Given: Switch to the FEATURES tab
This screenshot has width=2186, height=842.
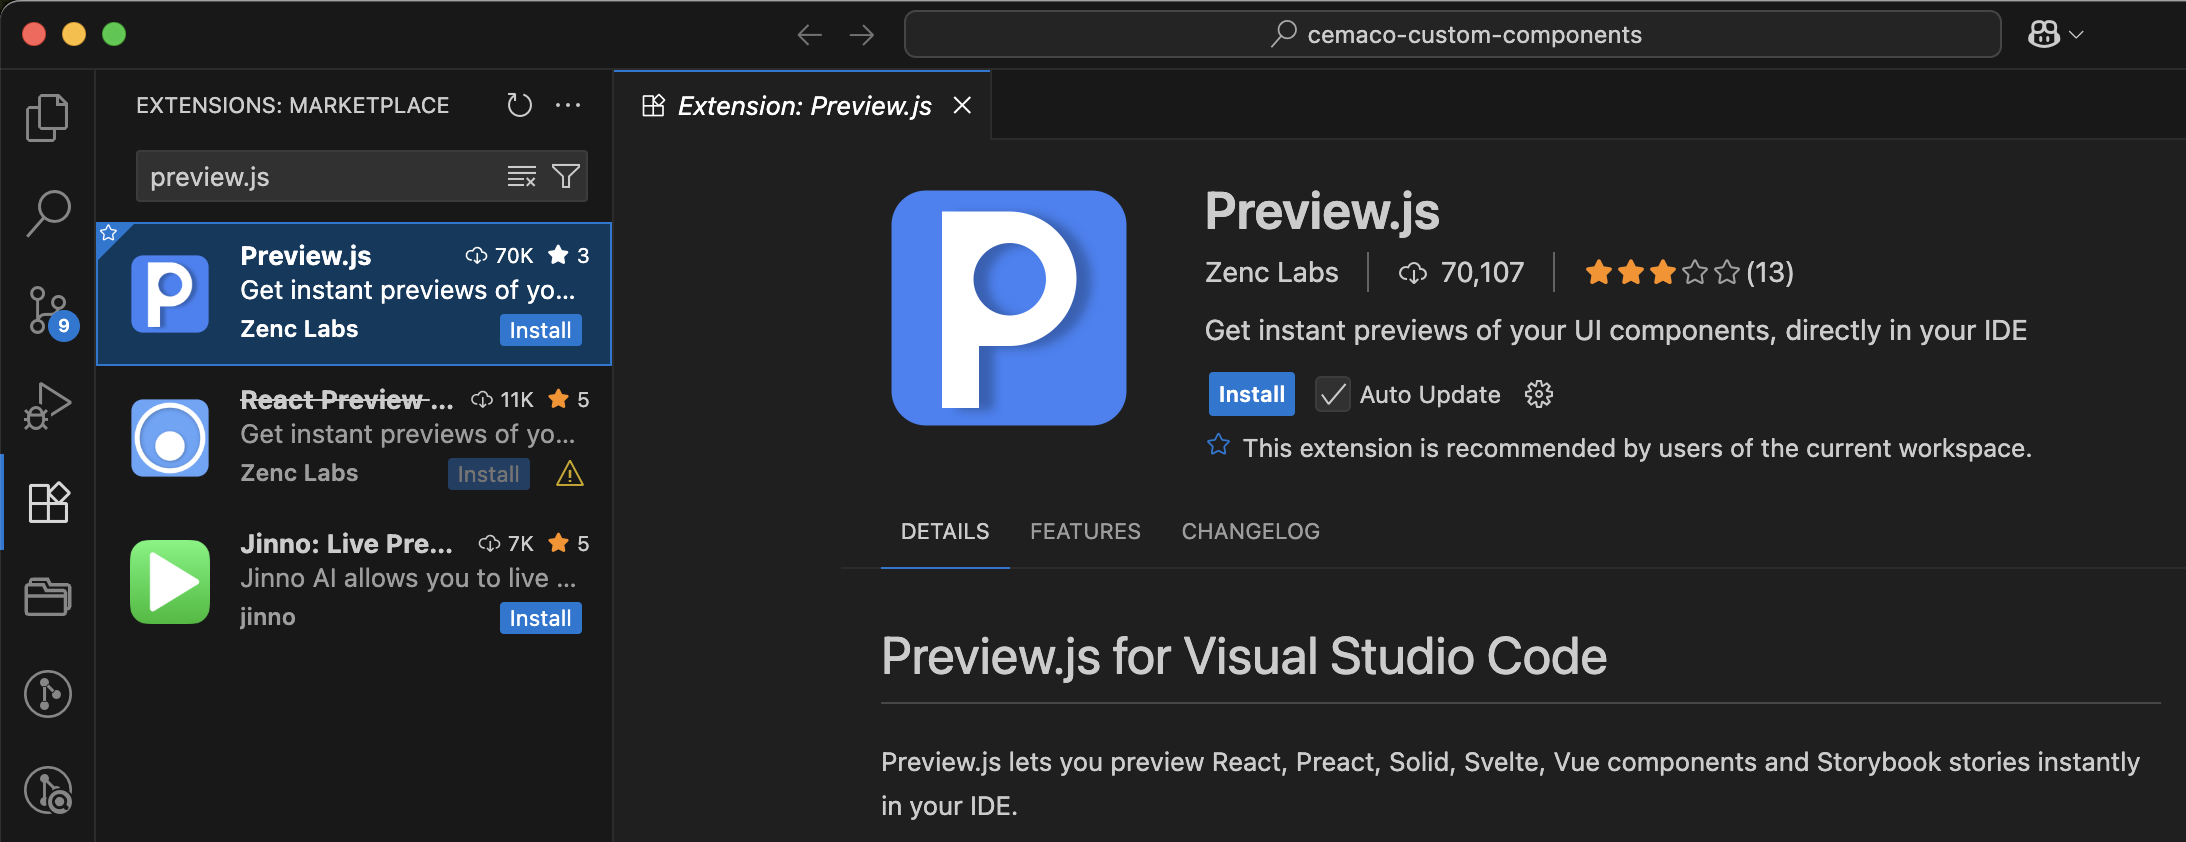Looking at the screenshot, I should coord(1085,531).
